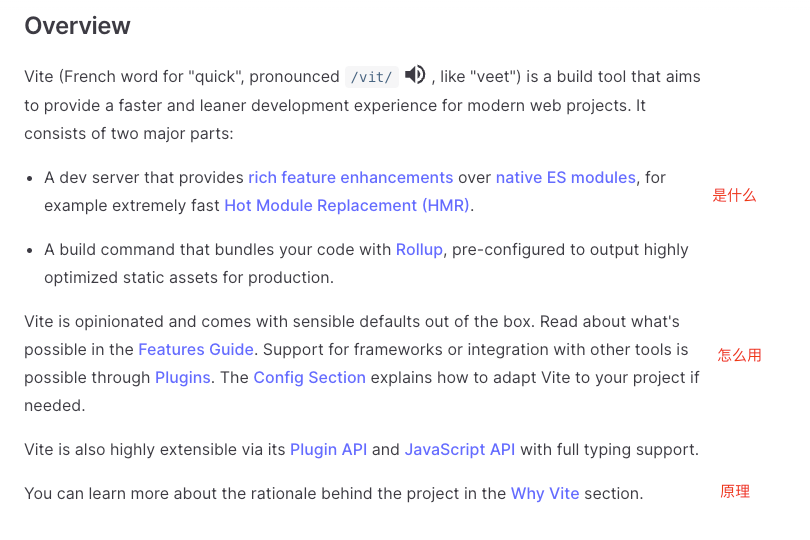Open the Features Guide link
Viewport: 810px width, 540px height.
coord(196,349)
